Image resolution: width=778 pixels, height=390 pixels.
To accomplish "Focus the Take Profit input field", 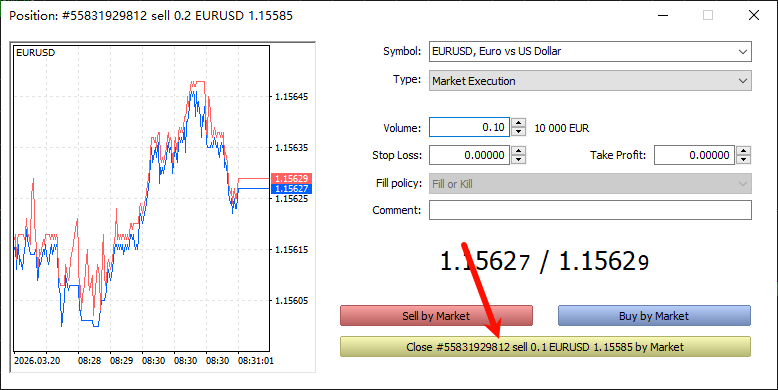I will point(694,155).
